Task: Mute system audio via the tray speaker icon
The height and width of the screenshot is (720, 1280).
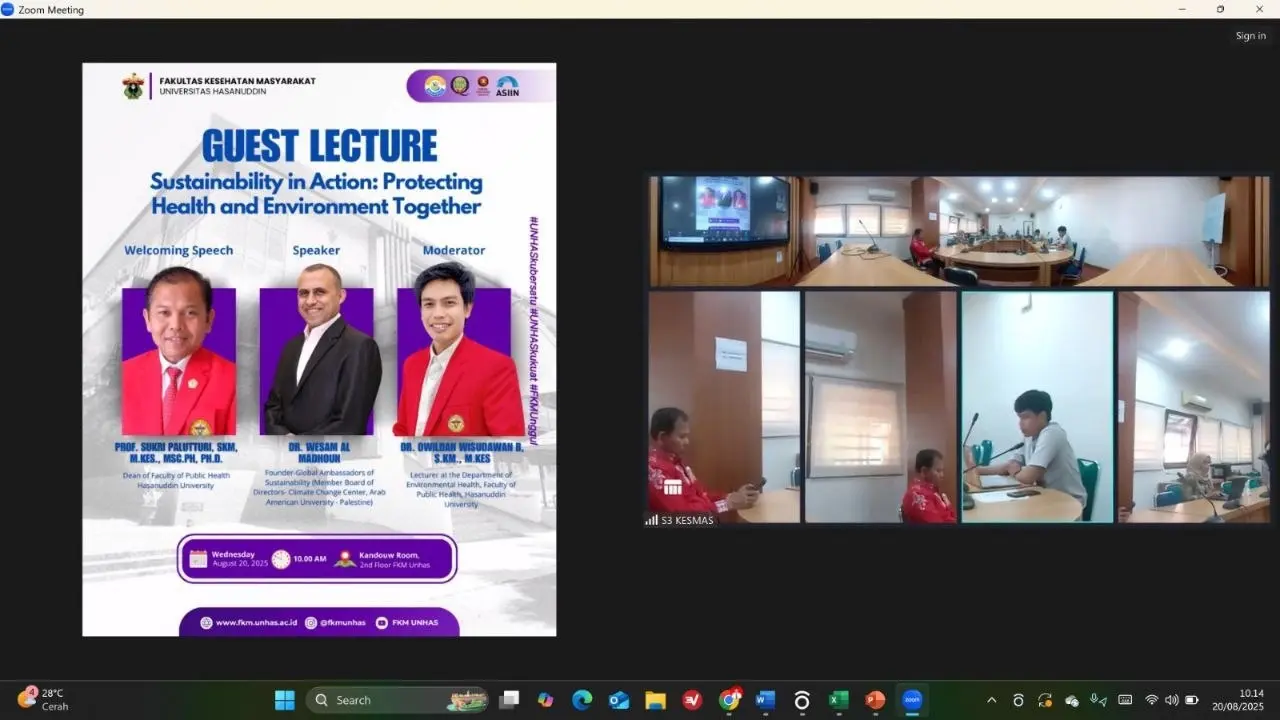Action: 1171,700
